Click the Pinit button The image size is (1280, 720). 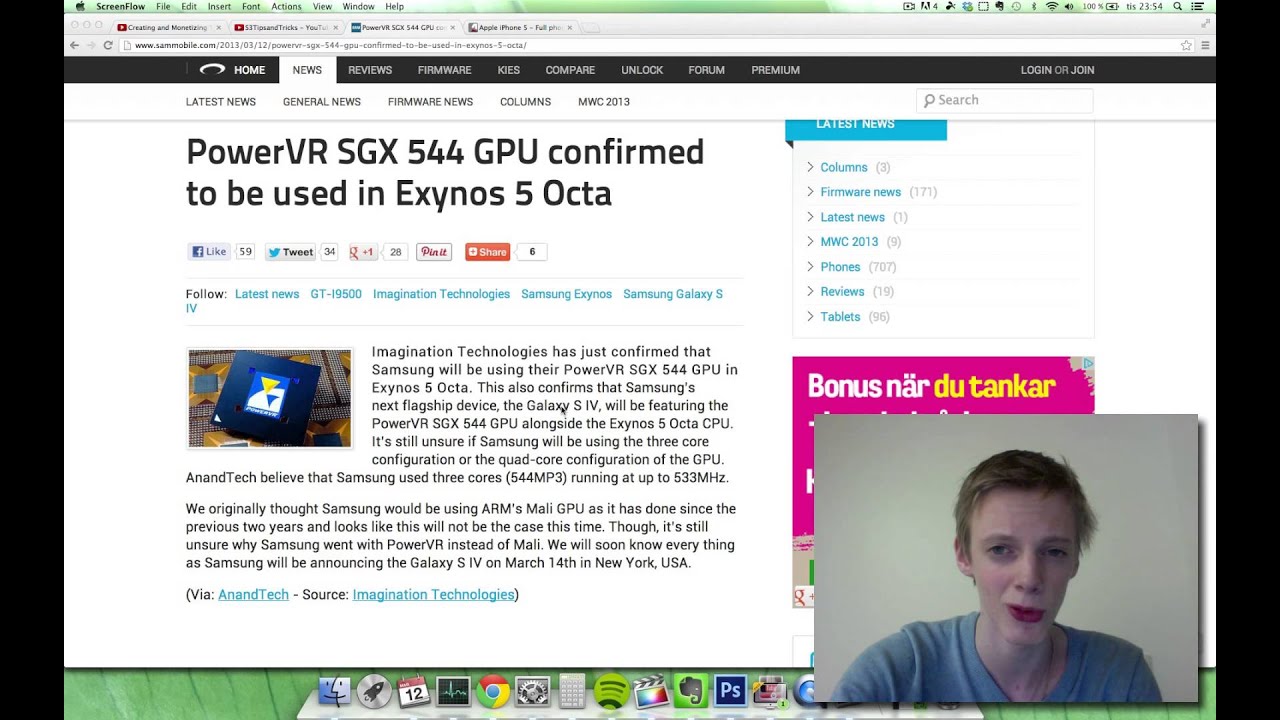click(x=434, y=252)
